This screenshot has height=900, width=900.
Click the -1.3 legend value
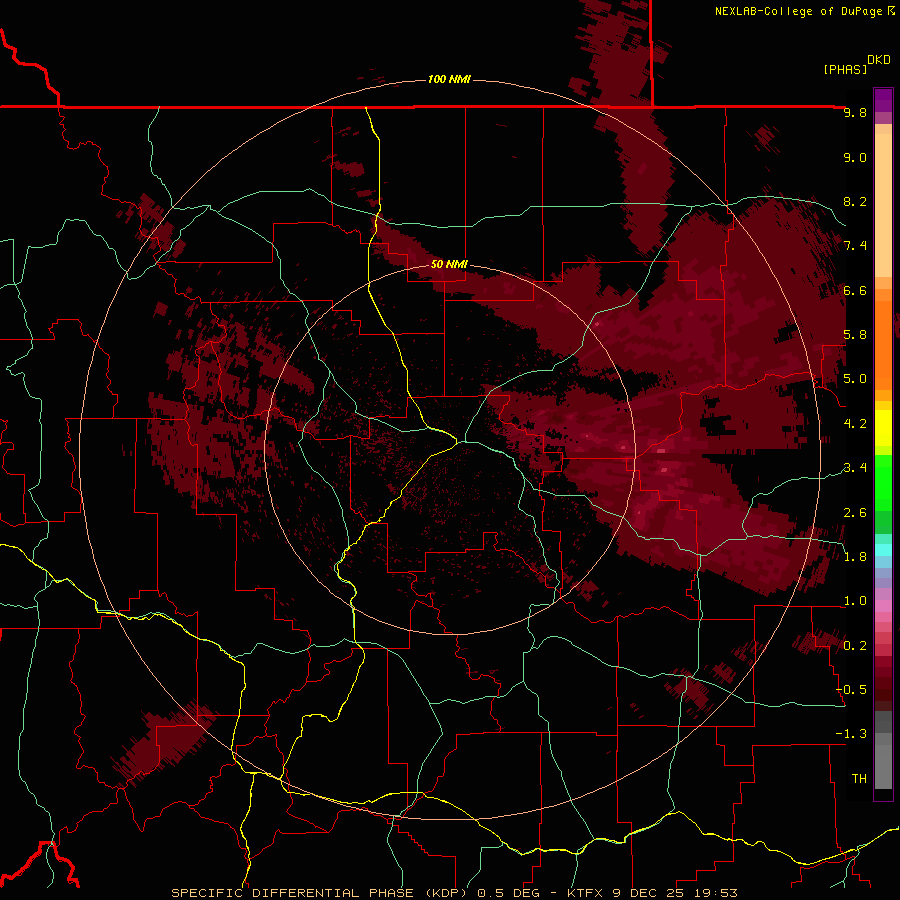(851, 734)
